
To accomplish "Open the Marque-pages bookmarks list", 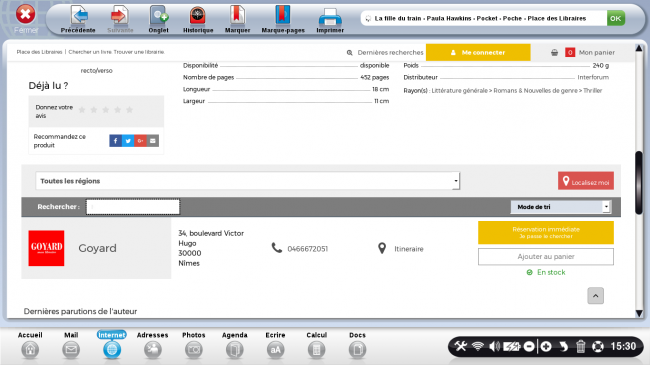I will point(283,19).
